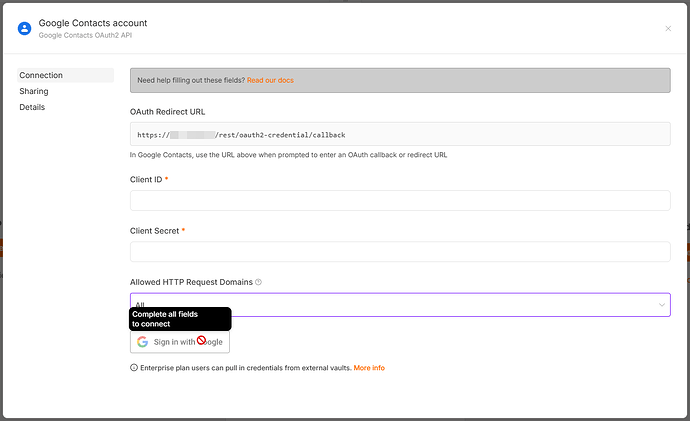This screenshot has height=421, width=690.
Task: Switch to the Details tab
Action: [32, 107]
